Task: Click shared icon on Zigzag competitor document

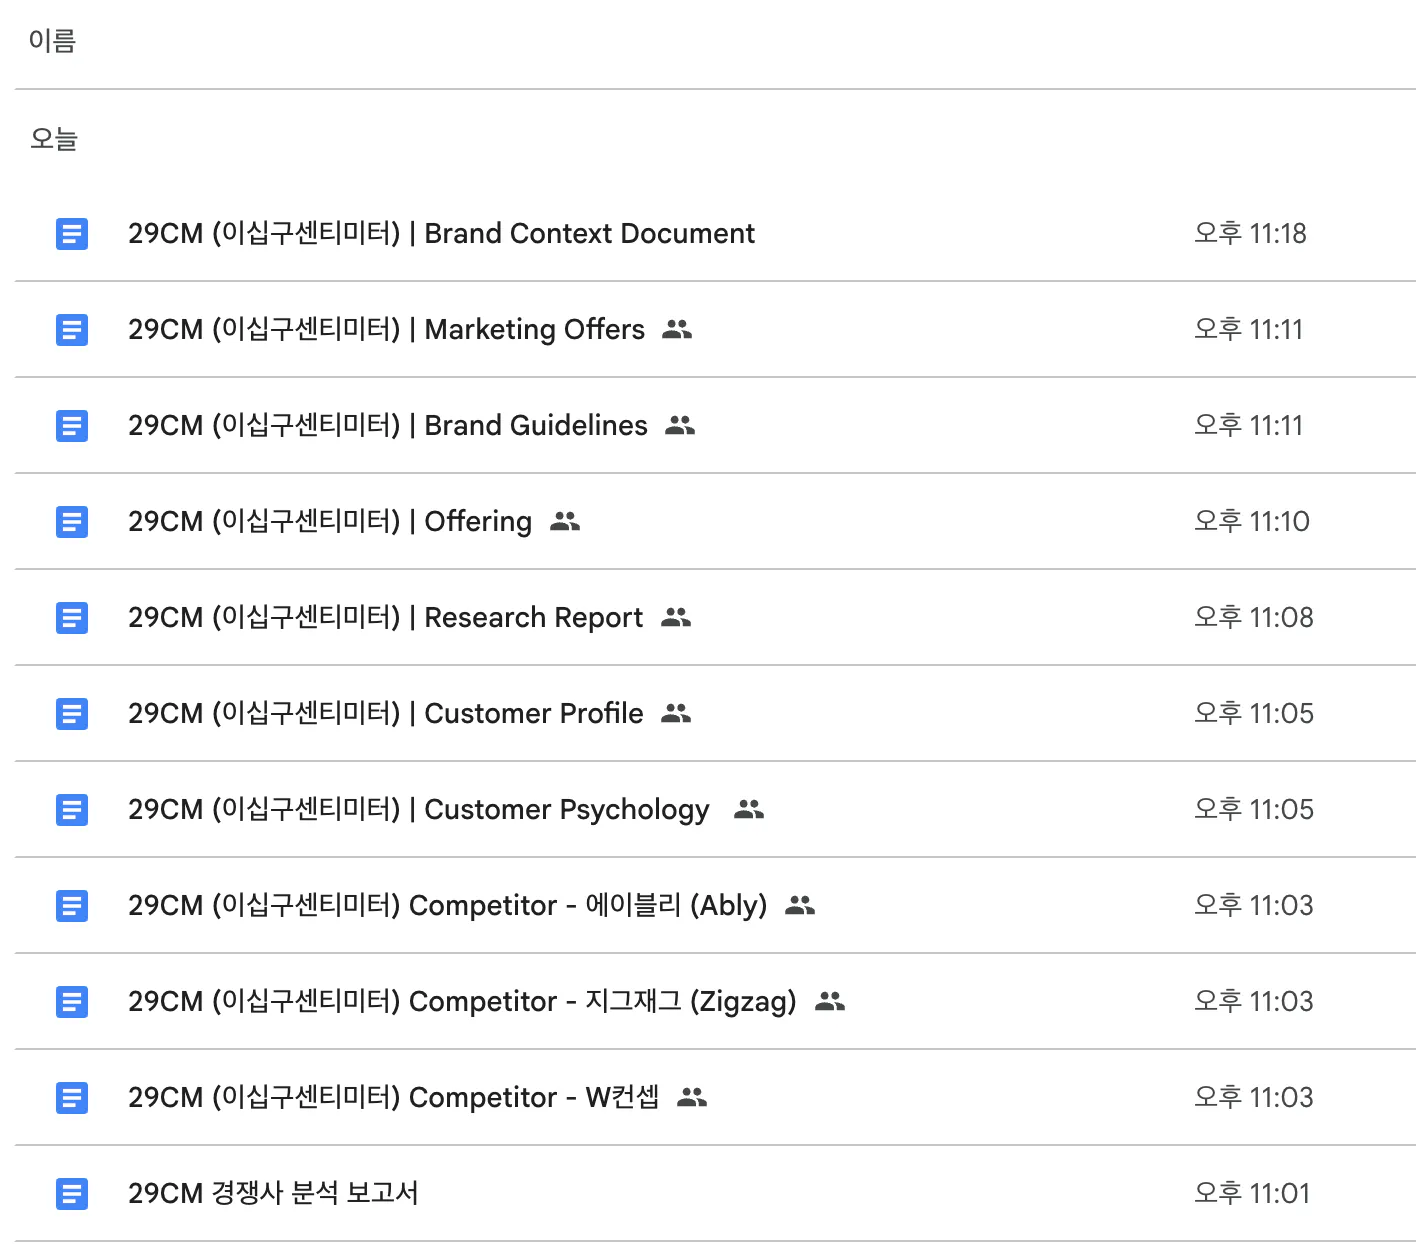Action: pos(830,1002)
